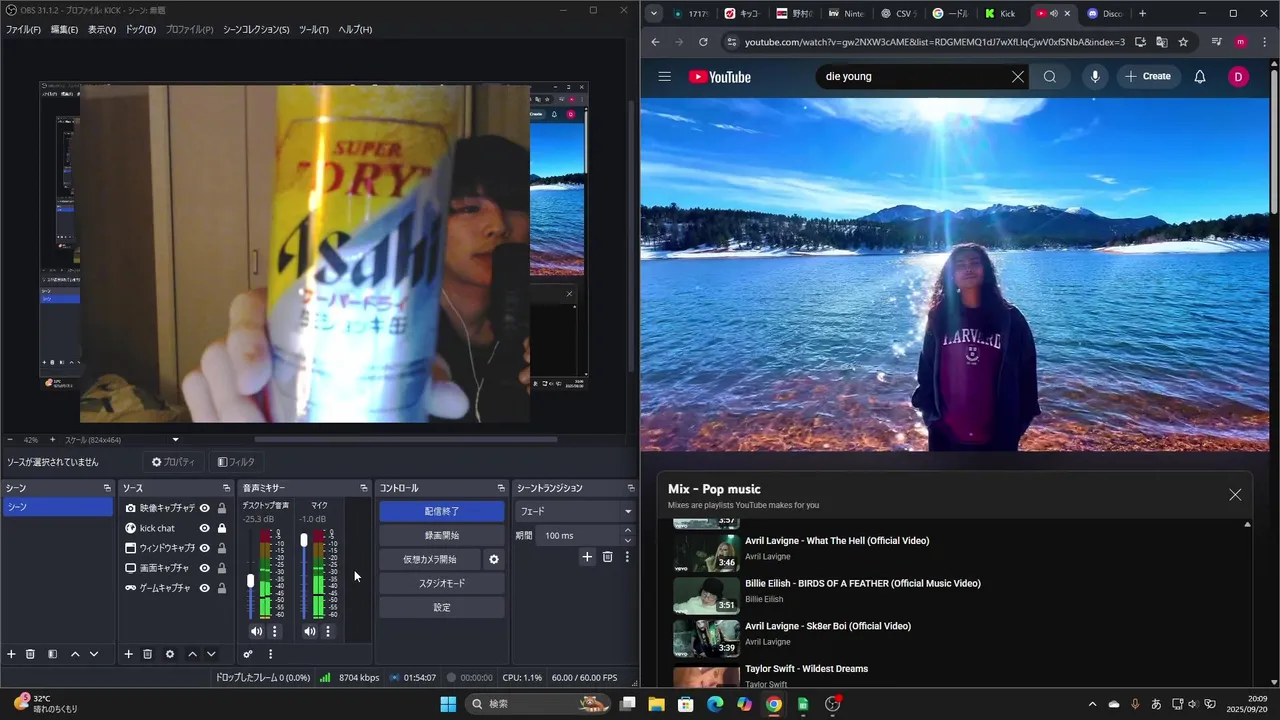Open advanced audio properties gears icon
This screenshot has height=720, width=1280.
tap(248, 654)
